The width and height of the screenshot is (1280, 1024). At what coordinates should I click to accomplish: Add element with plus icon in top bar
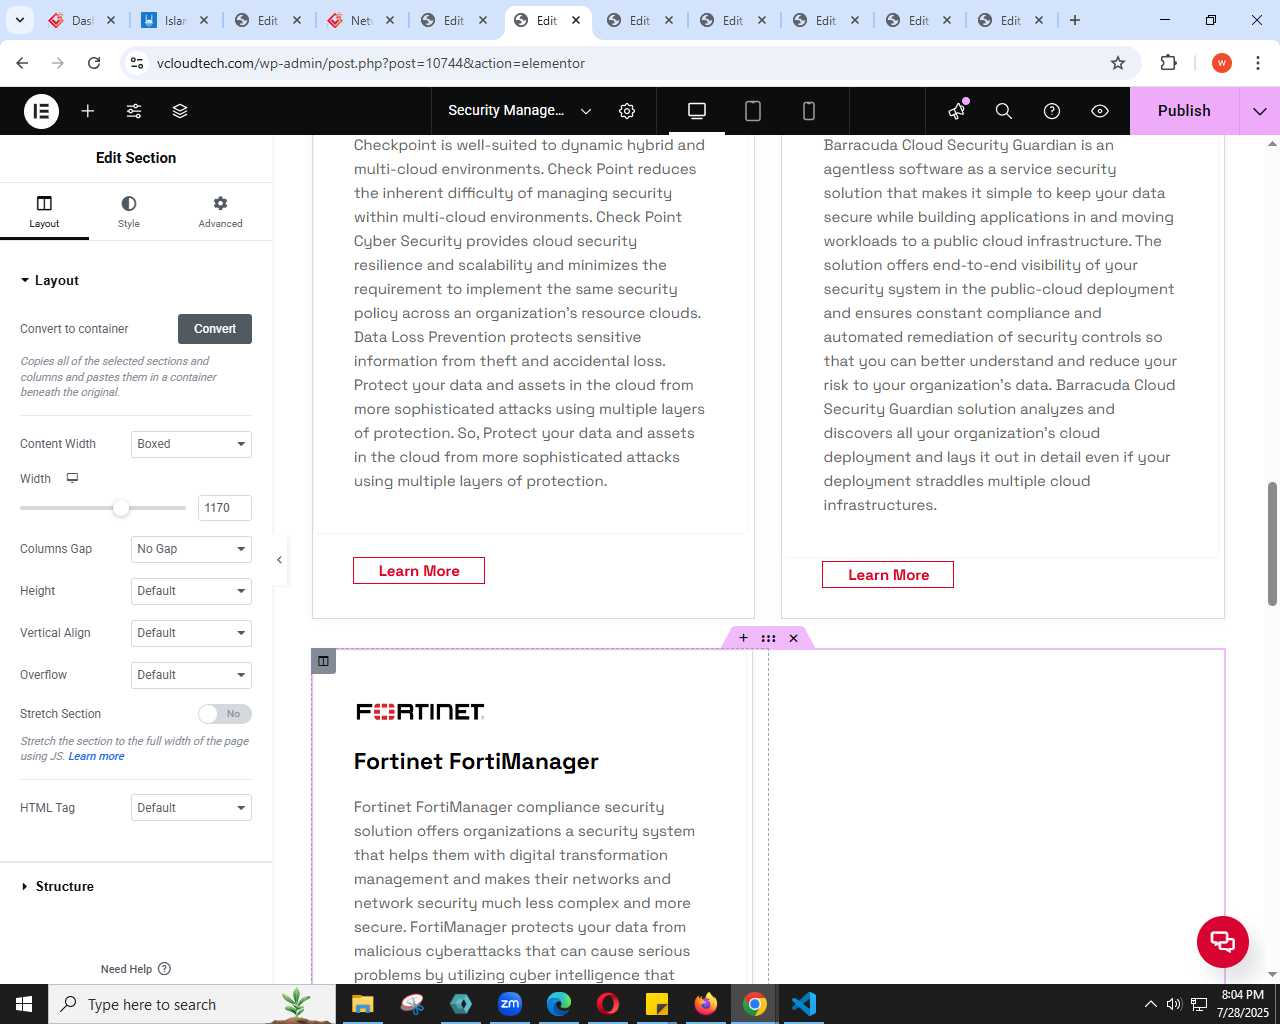pos(88,111)
